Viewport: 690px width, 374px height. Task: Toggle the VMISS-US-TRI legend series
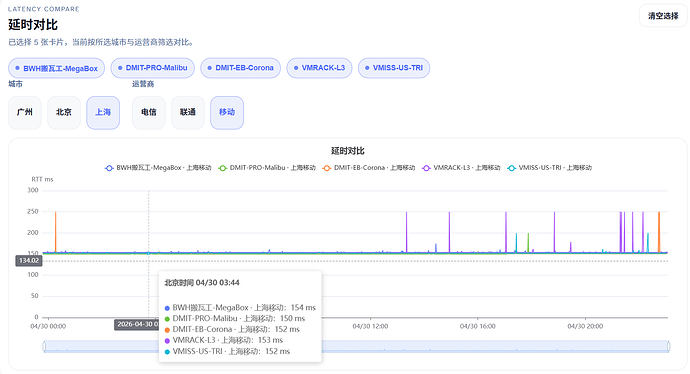click(549, 168)
